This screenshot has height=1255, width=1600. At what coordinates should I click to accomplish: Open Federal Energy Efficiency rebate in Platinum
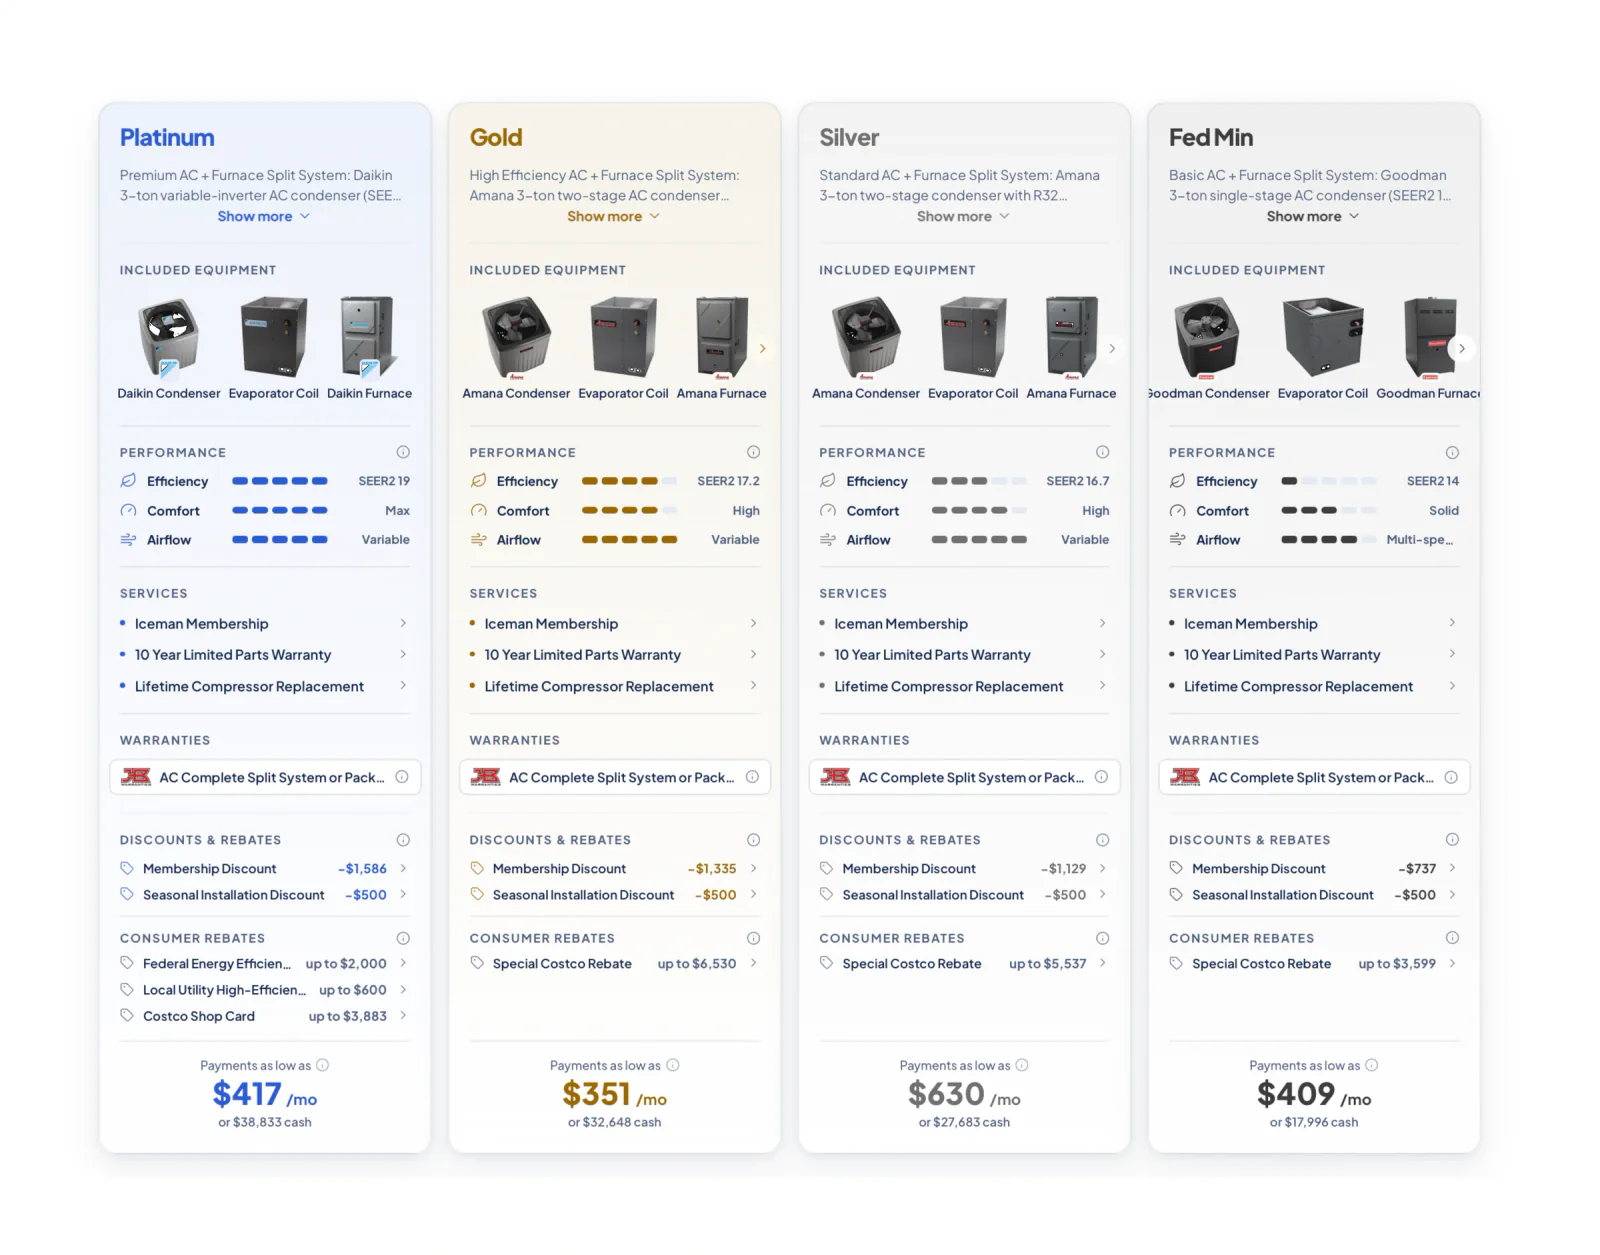click(x=264, y=963)
